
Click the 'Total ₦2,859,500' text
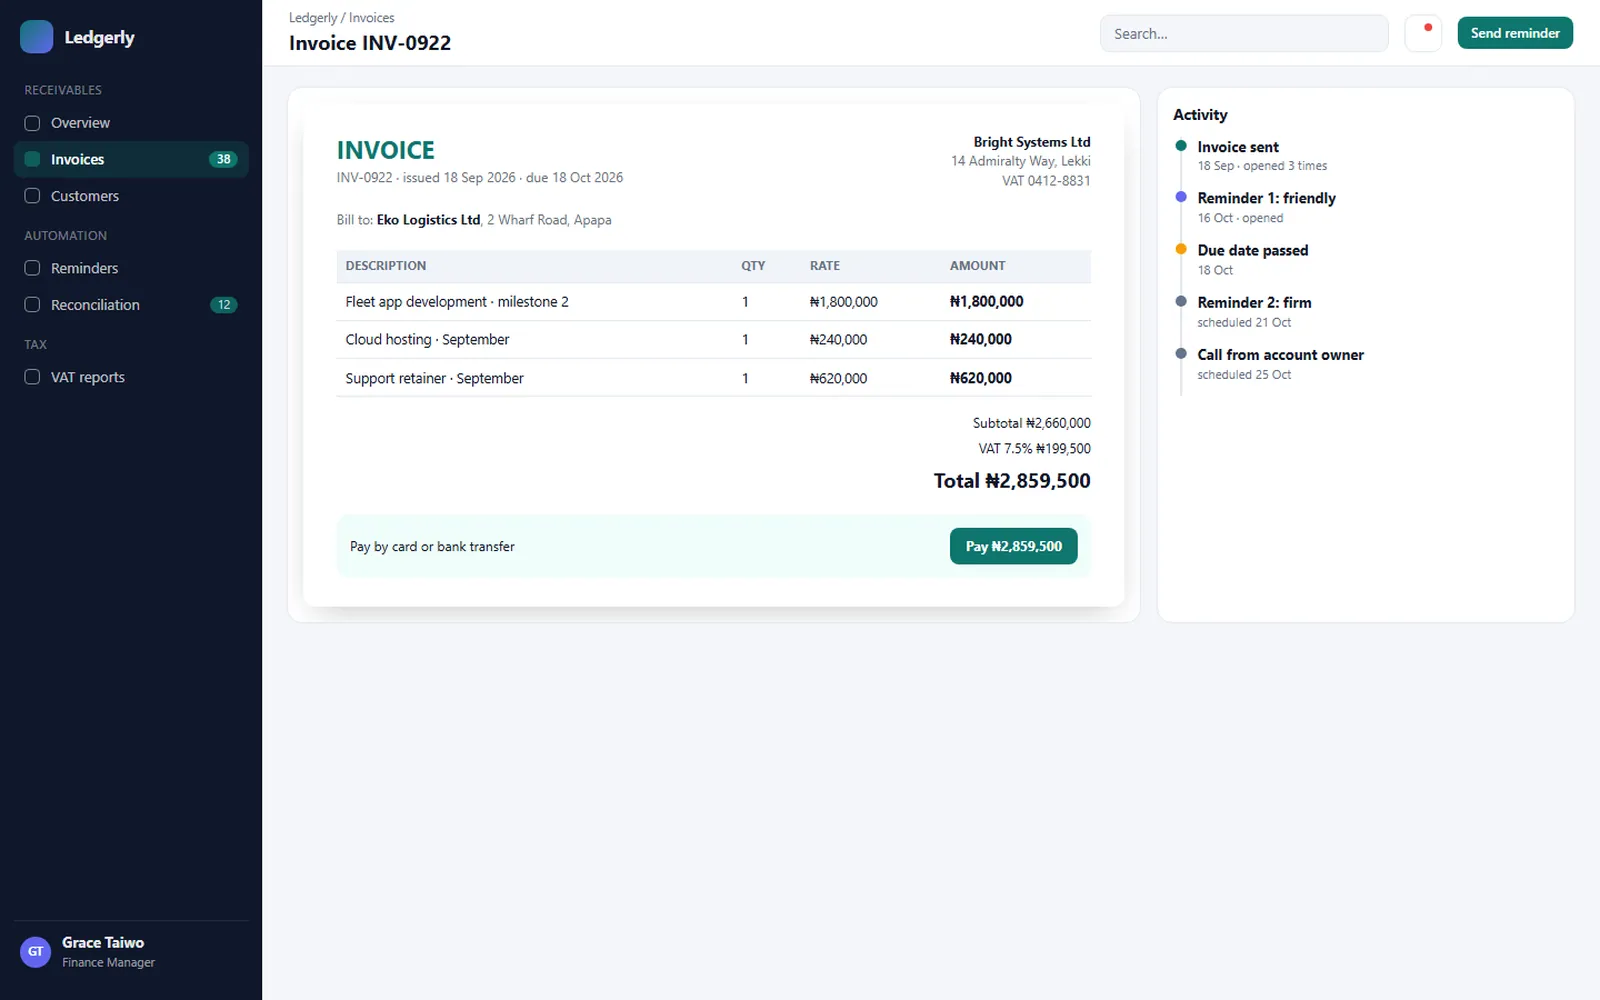[x=1012, y=481]
